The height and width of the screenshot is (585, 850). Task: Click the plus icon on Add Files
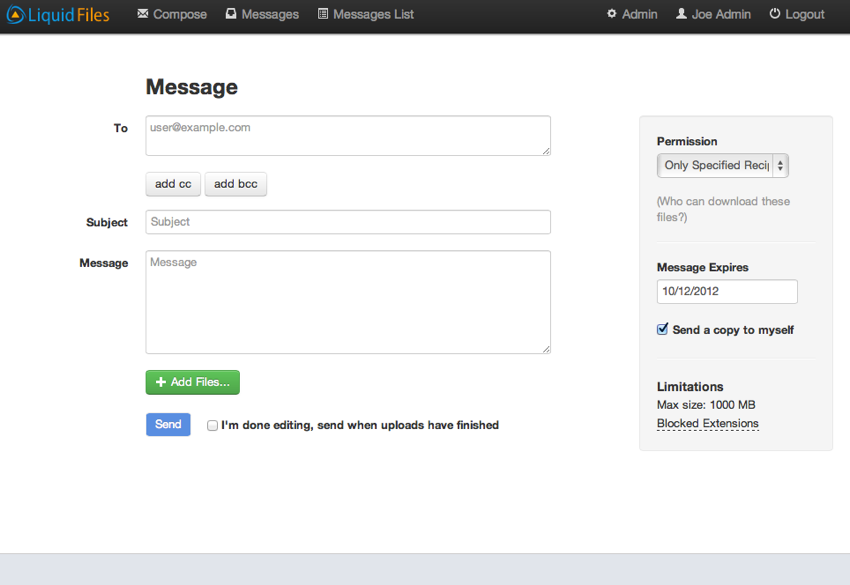tap(160, 382)
